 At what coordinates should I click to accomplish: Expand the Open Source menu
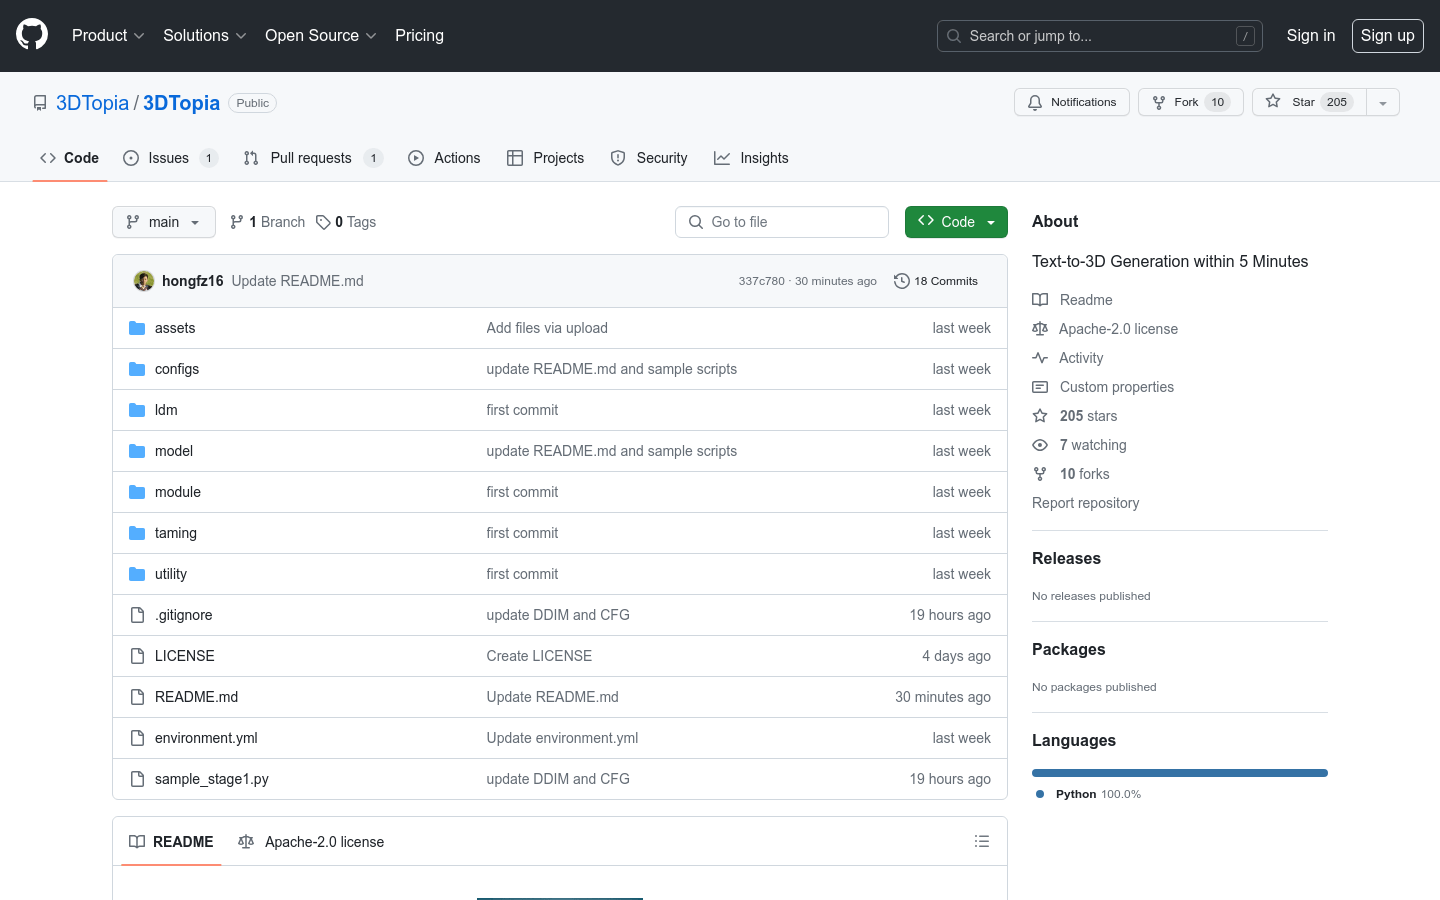click(320, 35)
